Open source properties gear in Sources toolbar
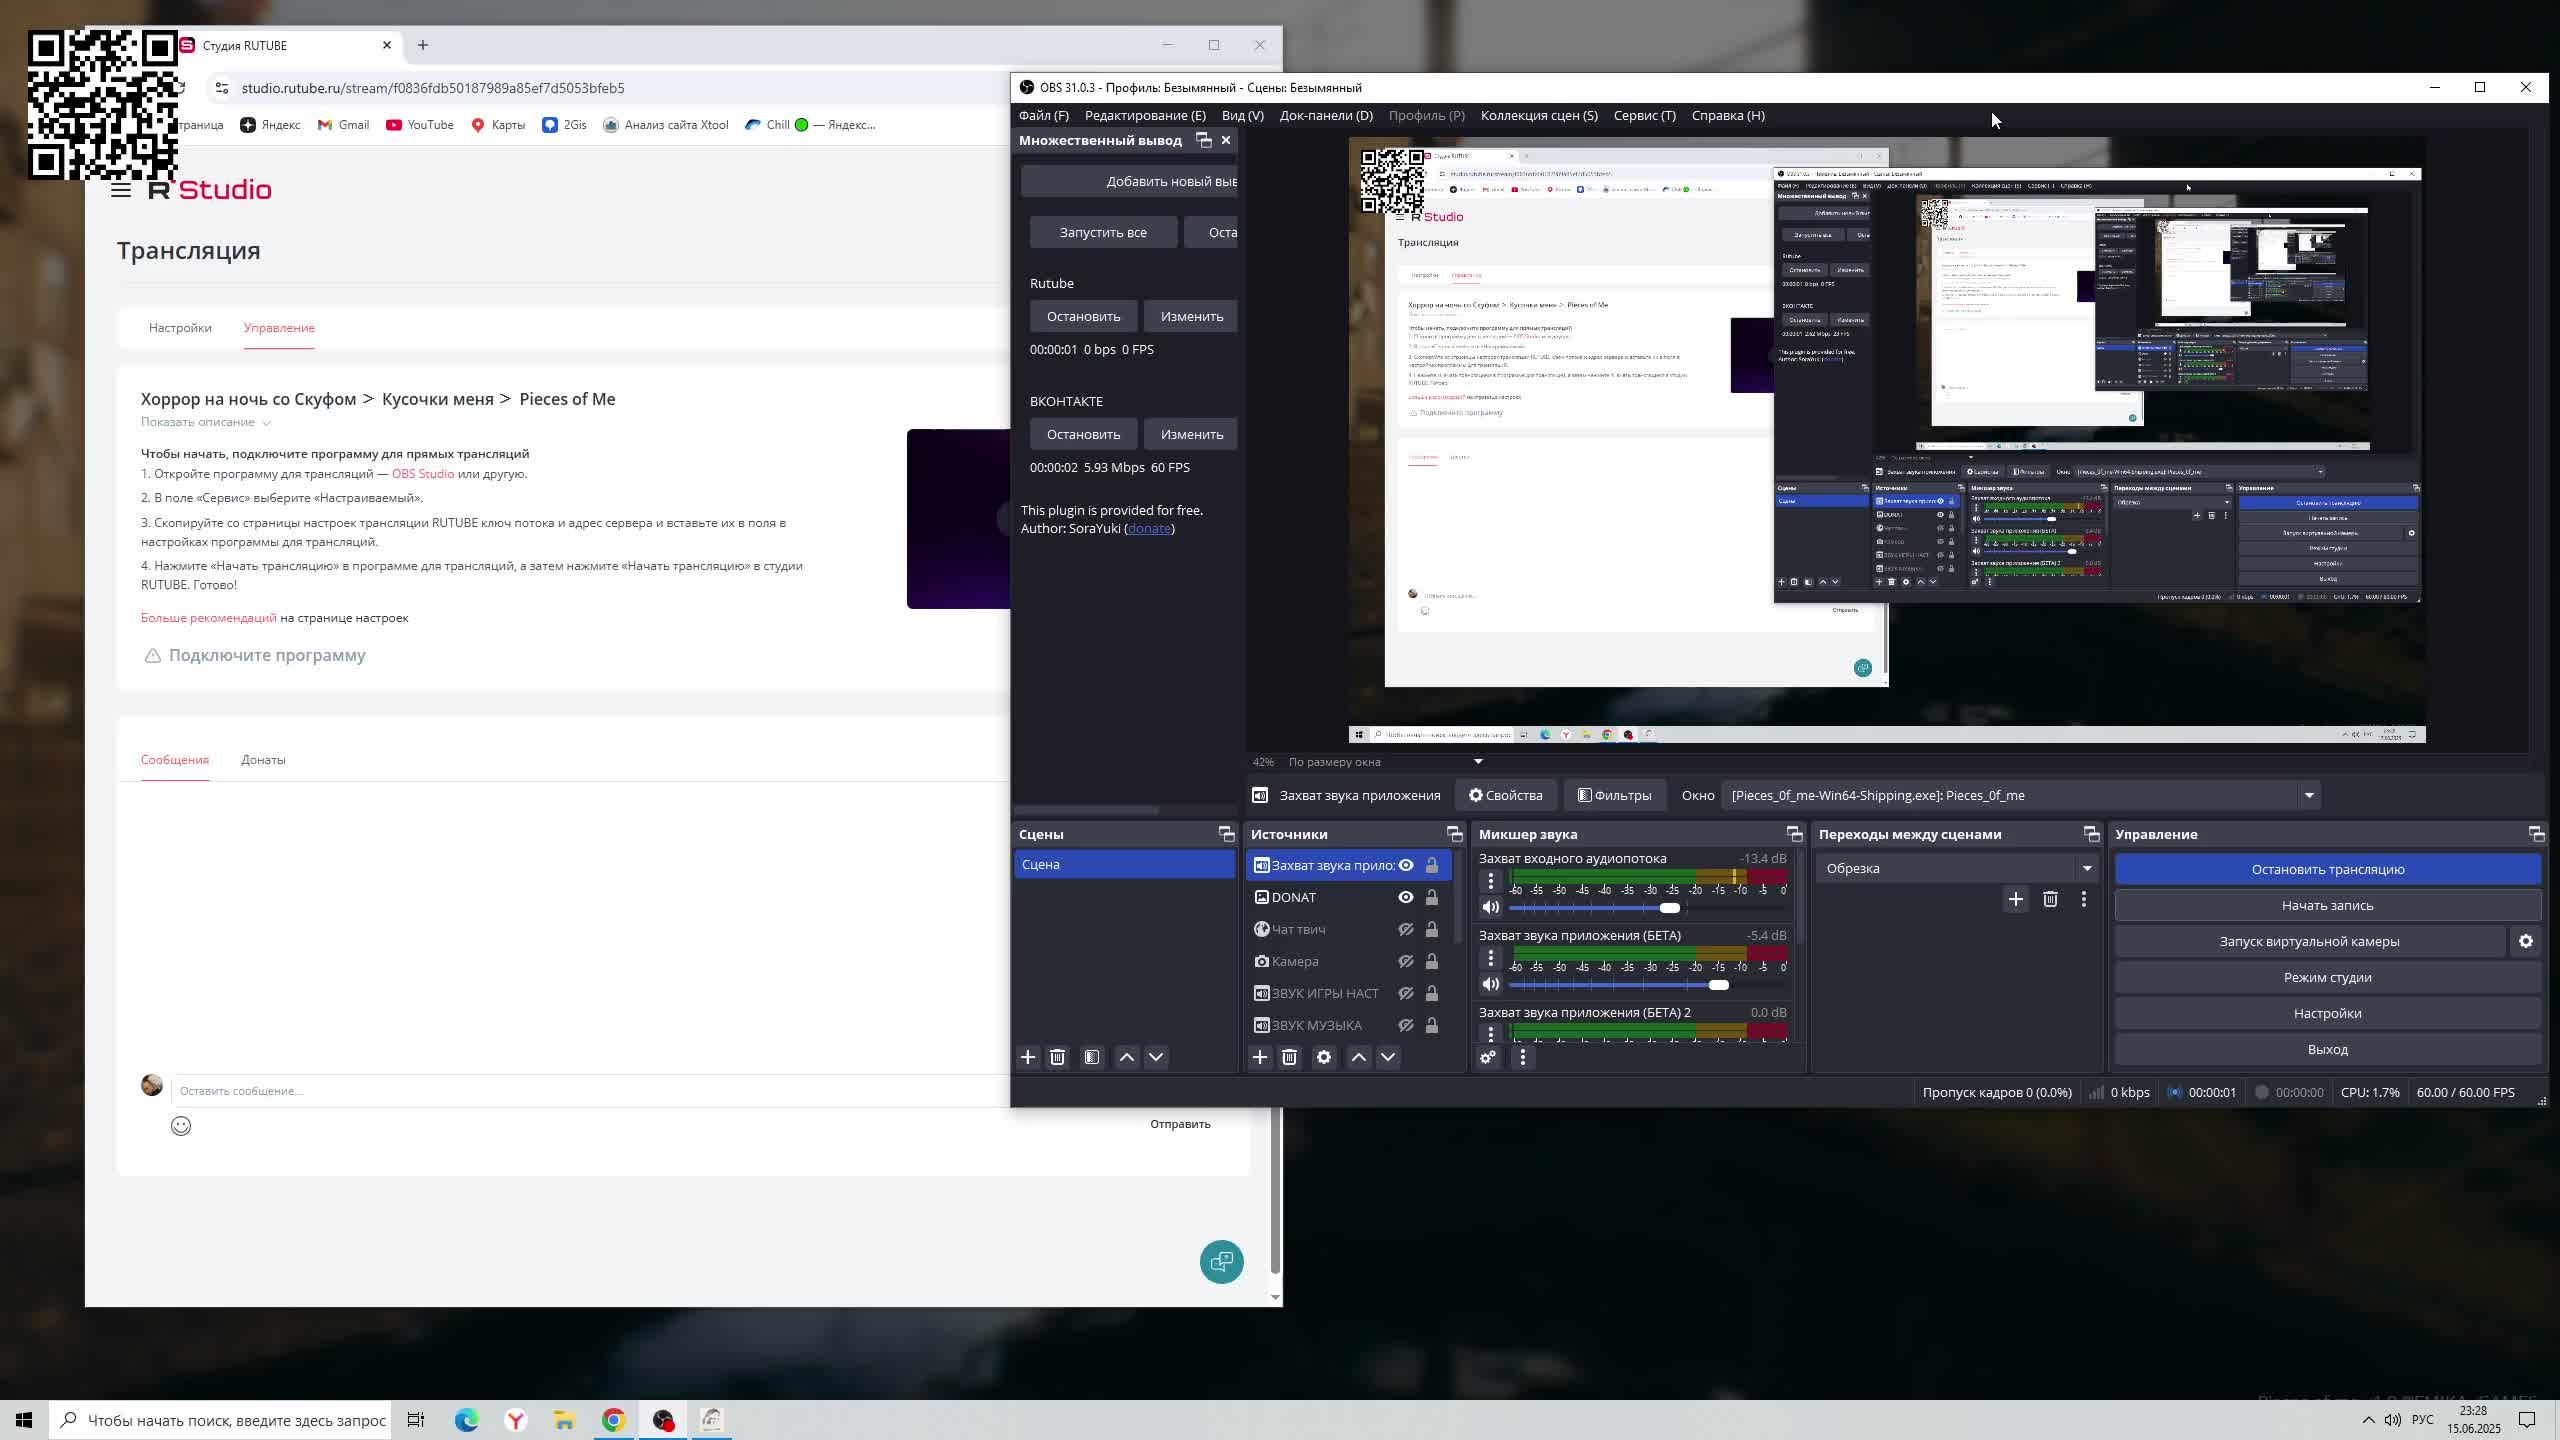The width and height of the screenshot is (2560, 1440). [1324, 1057]
